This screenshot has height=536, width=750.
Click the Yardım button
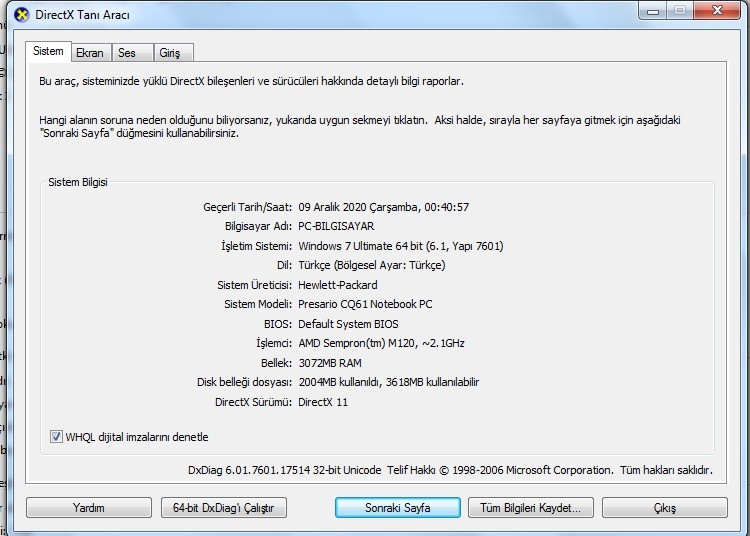tap(89, 508)
